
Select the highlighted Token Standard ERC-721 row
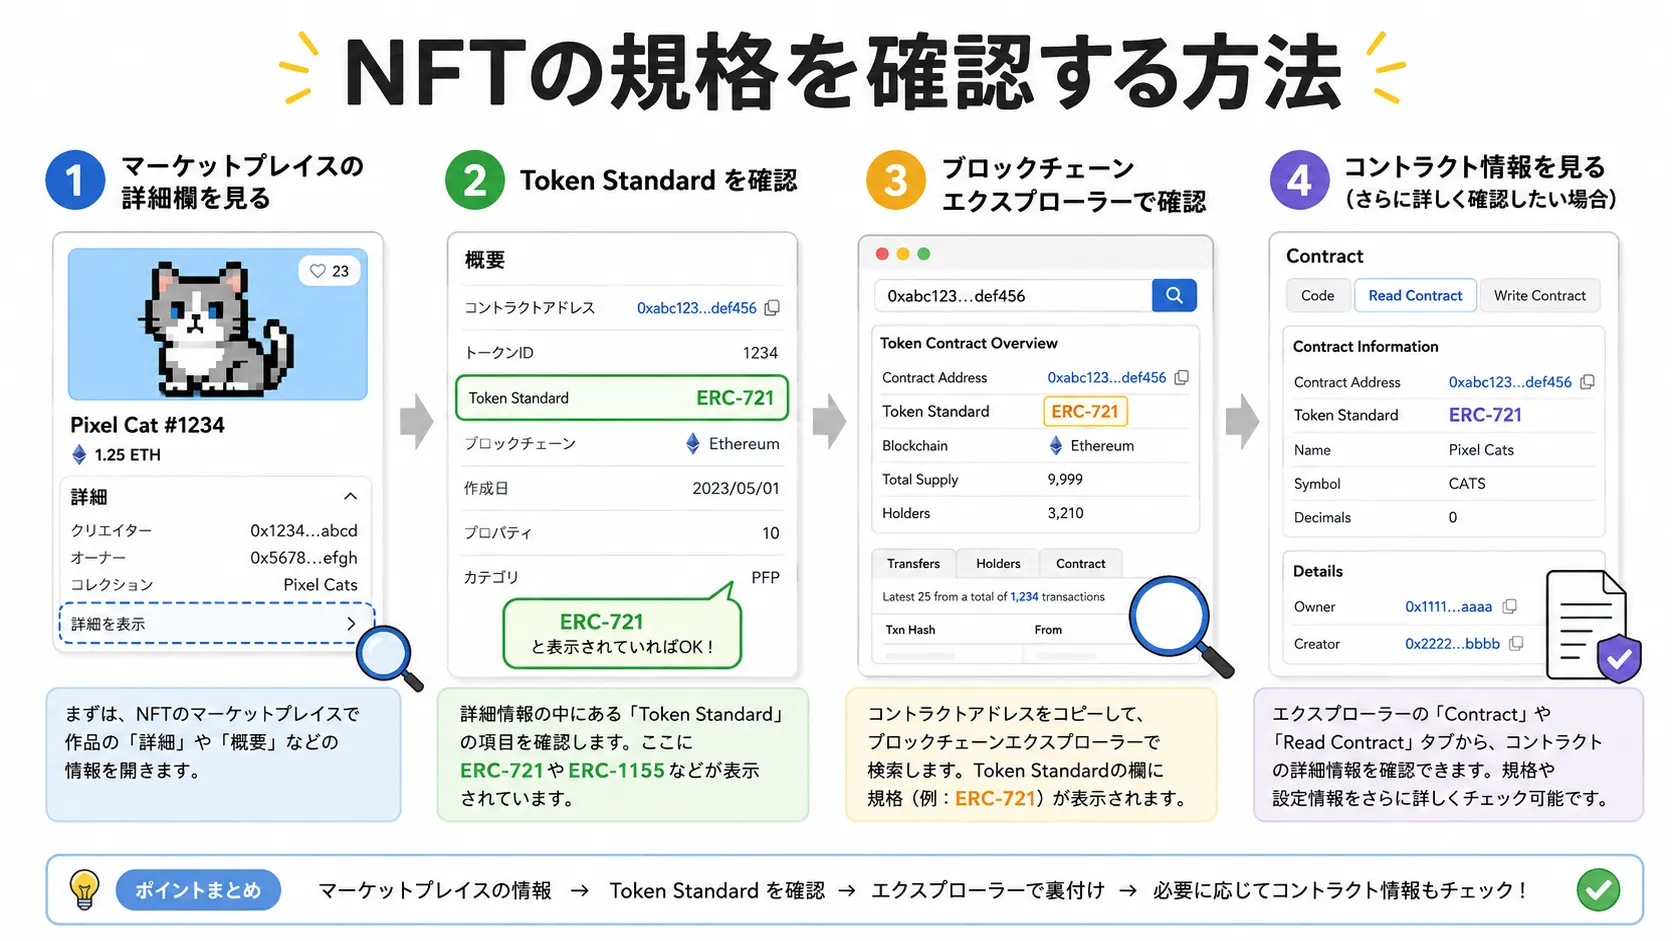pos(622,398)
